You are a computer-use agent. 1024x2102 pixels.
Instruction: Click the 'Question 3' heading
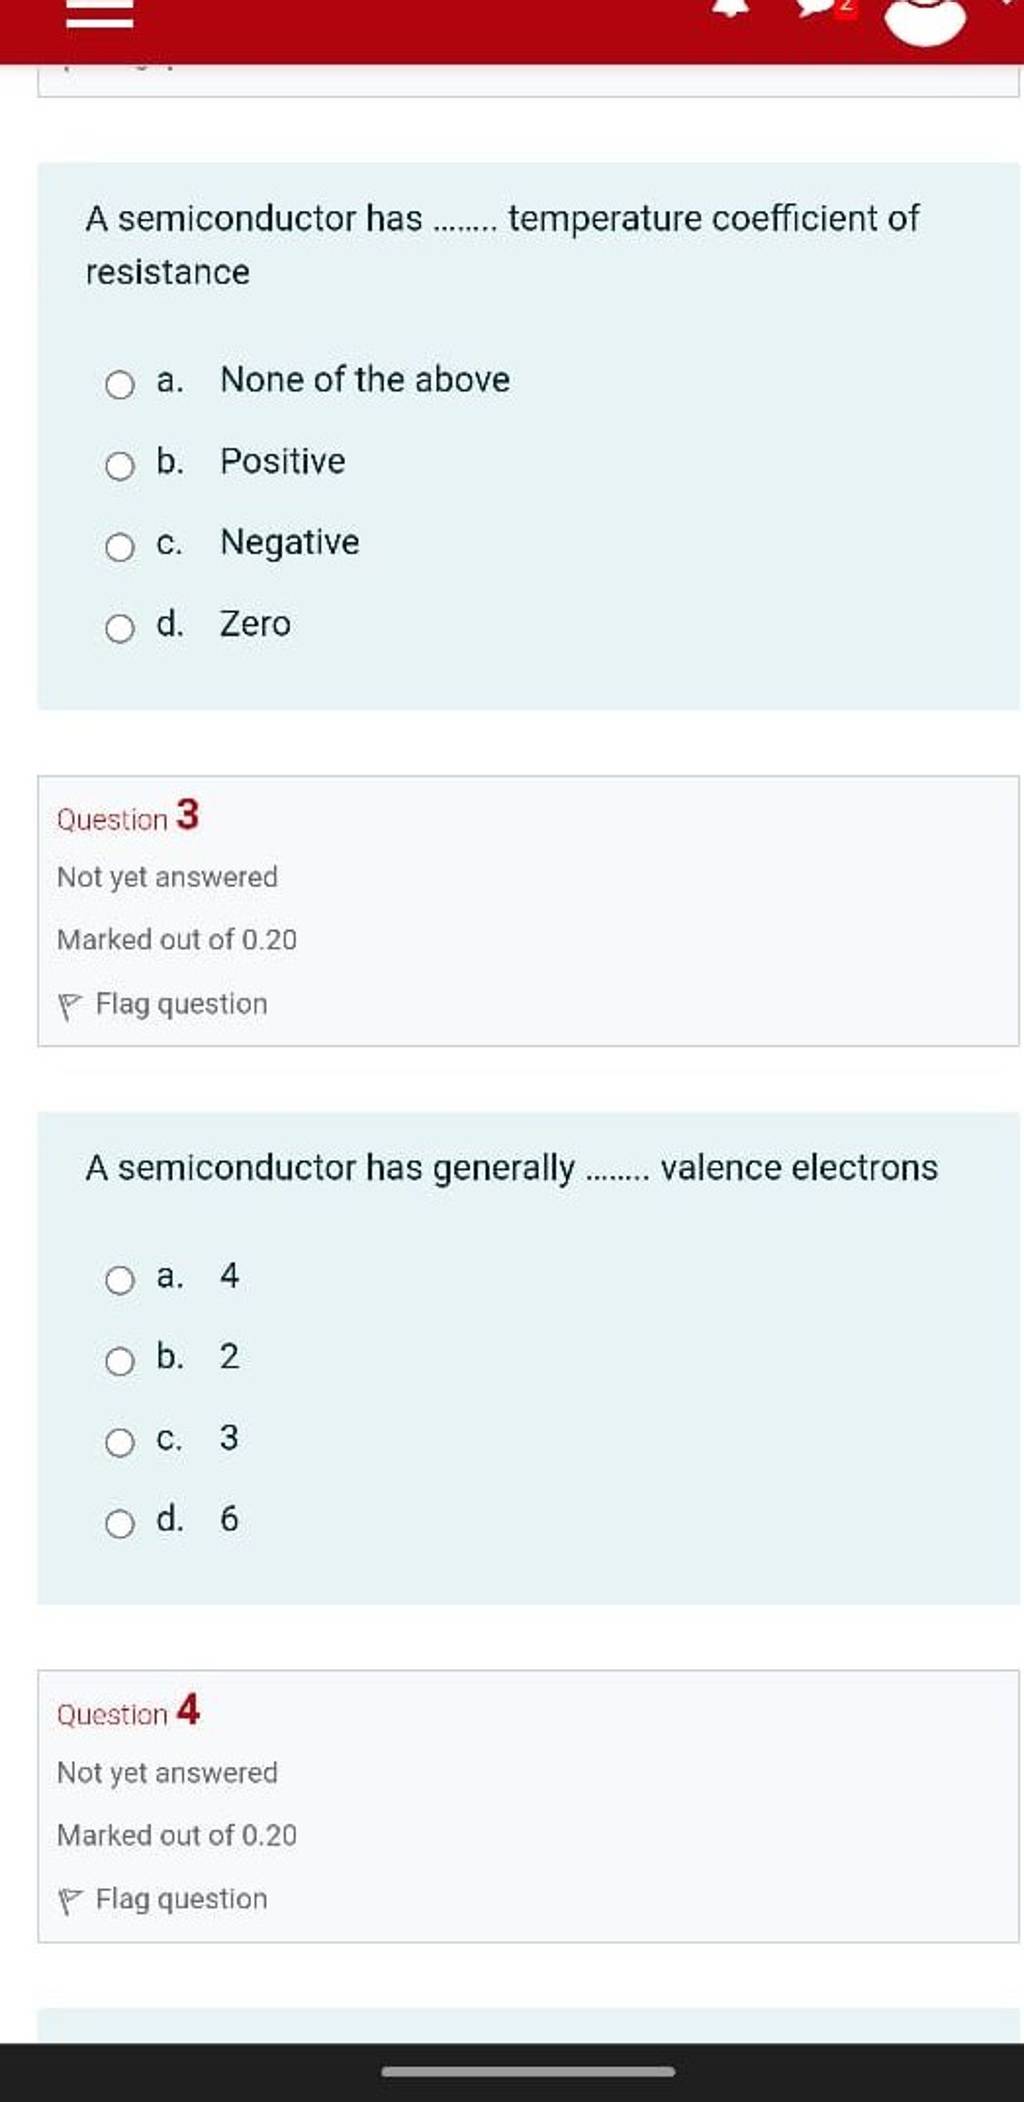coord(128,817)
